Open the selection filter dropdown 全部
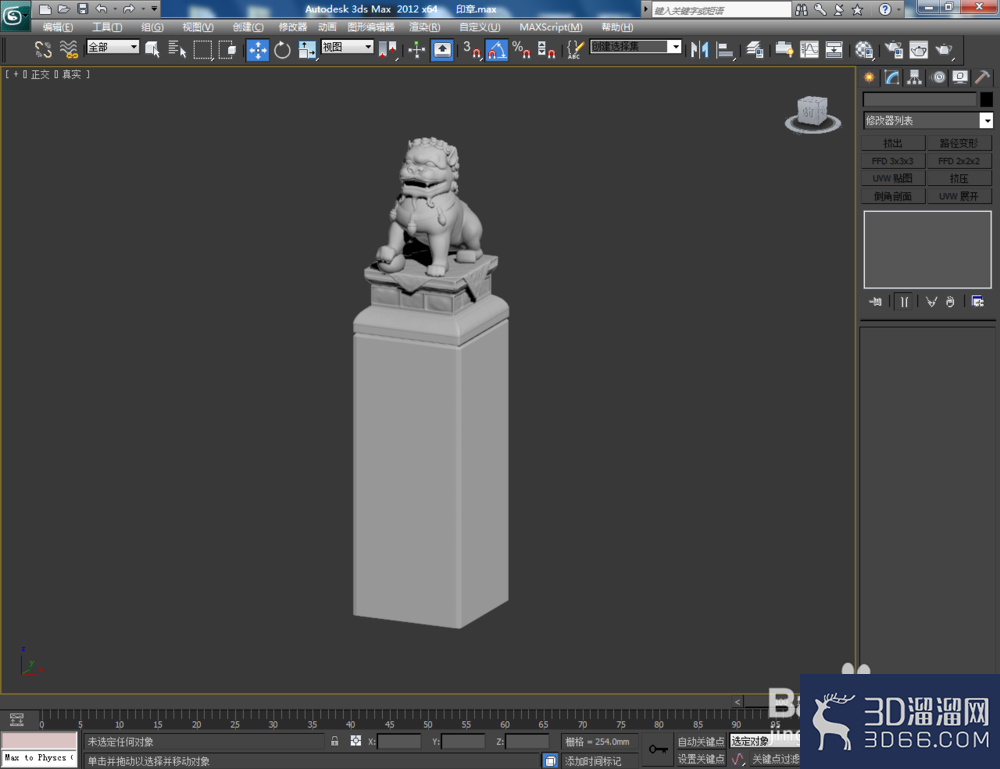This screenshot has width=1000, height=769. click(113, 47)
